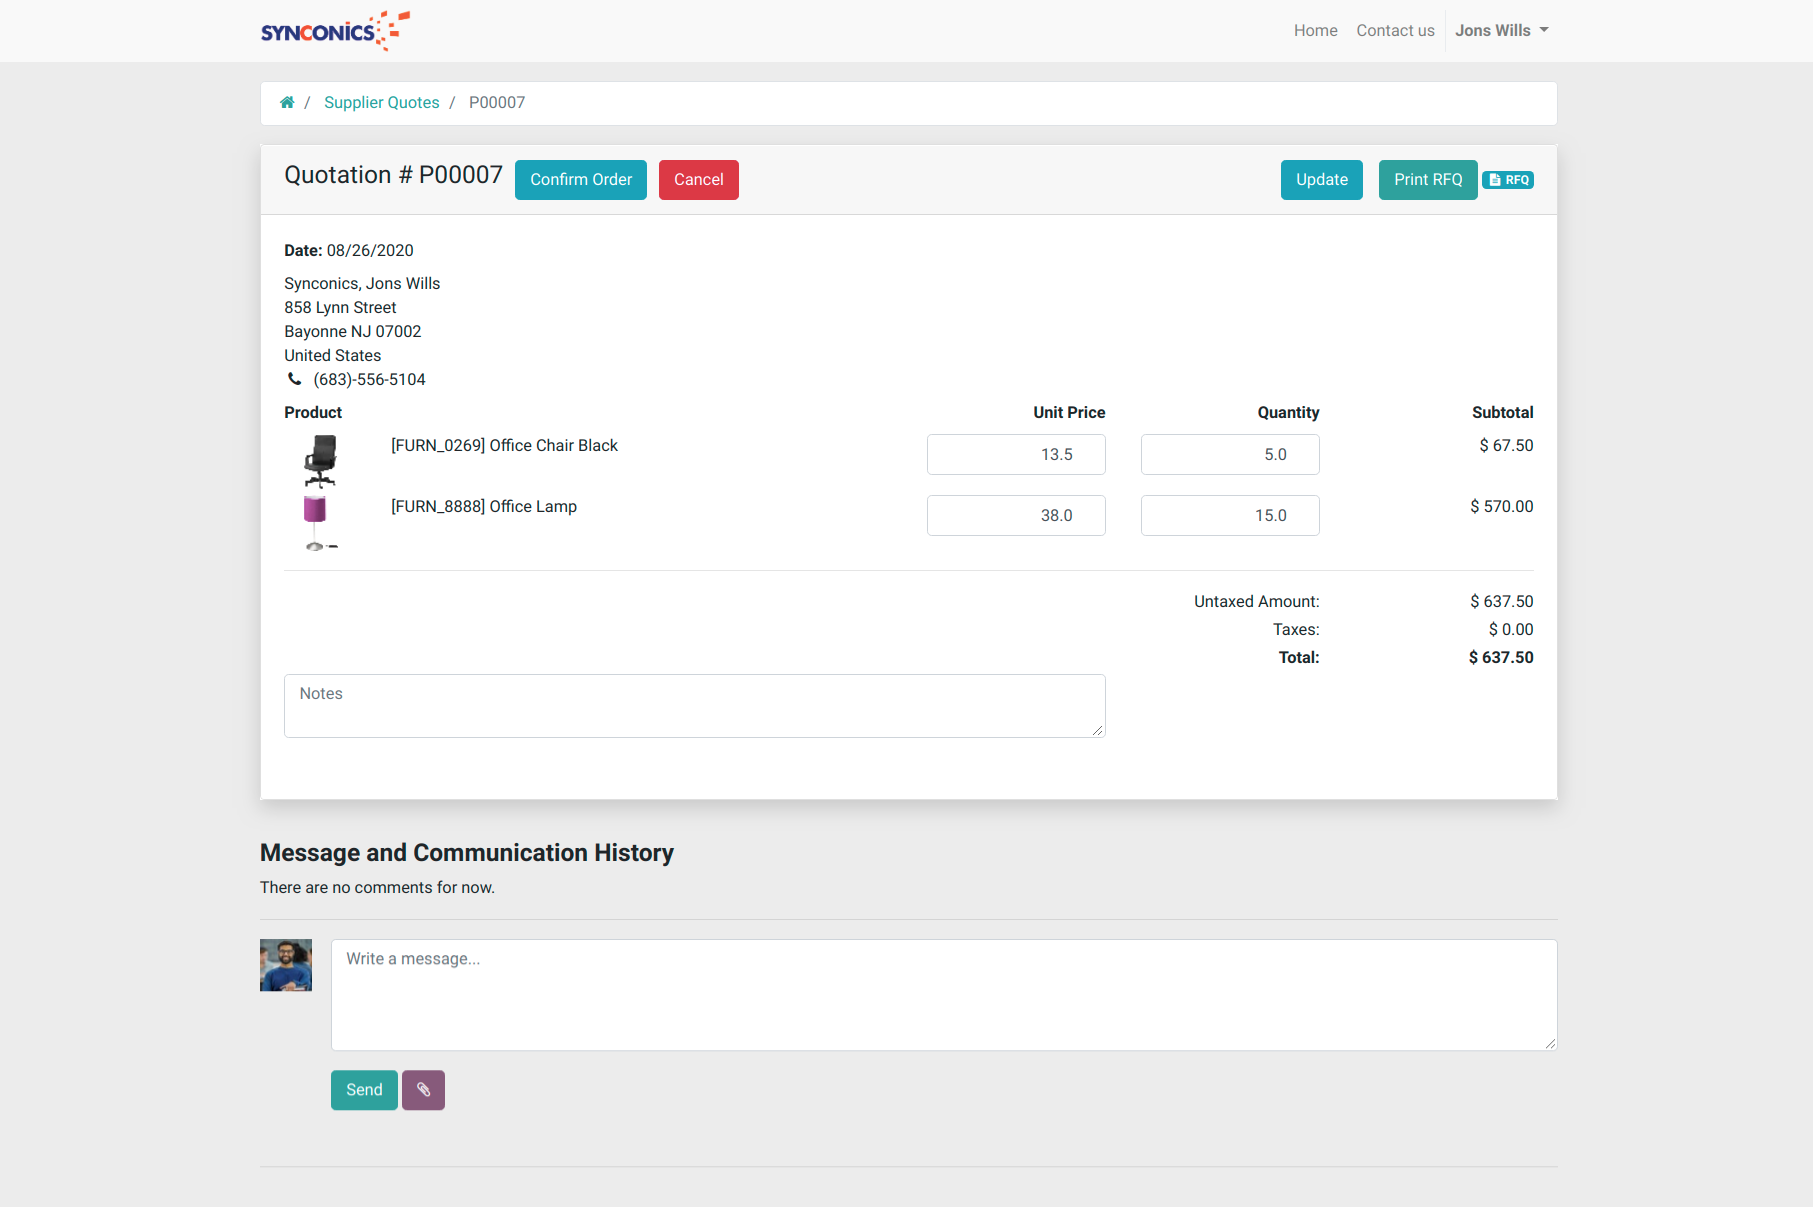This screenshot has height=1207, width=1813.
Task: Click the RFQ document badge icon
Action: [x=1508, y=180]
